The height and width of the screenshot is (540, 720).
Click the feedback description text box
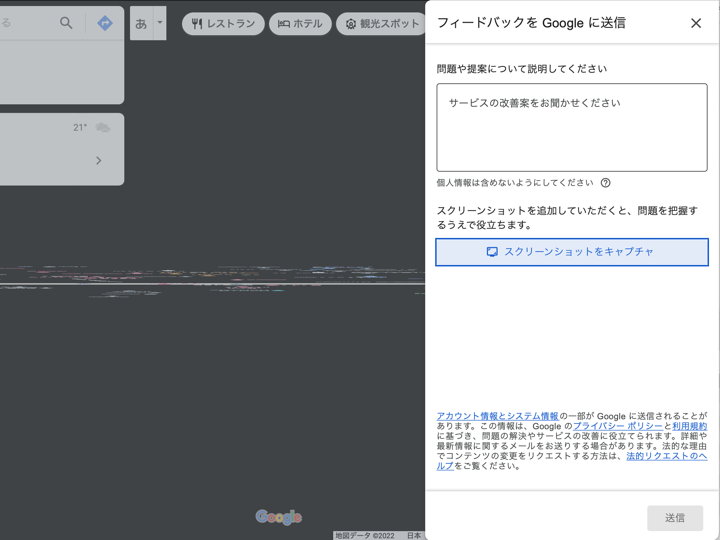pyautogui.click(x=572, y=127)
